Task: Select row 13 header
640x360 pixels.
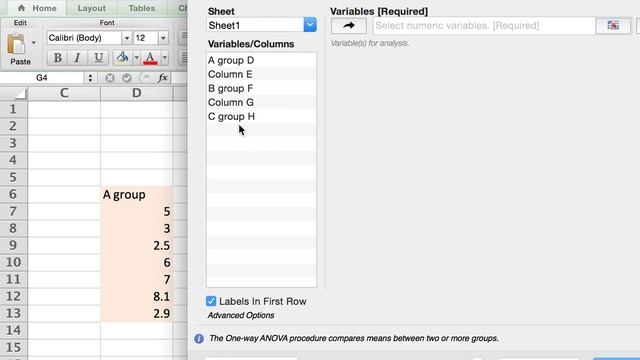Action: click(x=13, y=313)
